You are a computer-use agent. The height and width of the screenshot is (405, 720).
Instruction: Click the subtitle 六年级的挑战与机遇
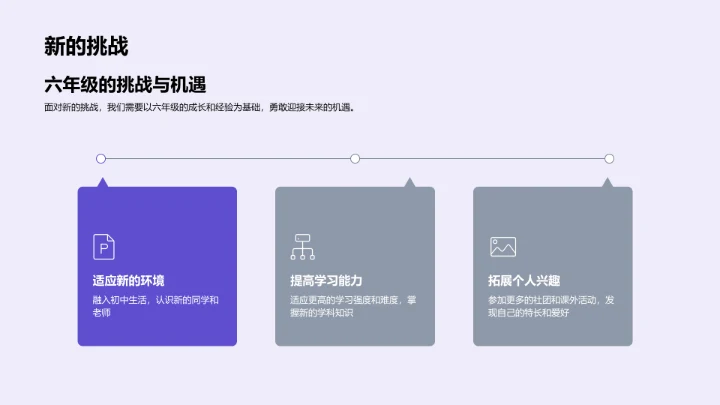tap(125, 85)
